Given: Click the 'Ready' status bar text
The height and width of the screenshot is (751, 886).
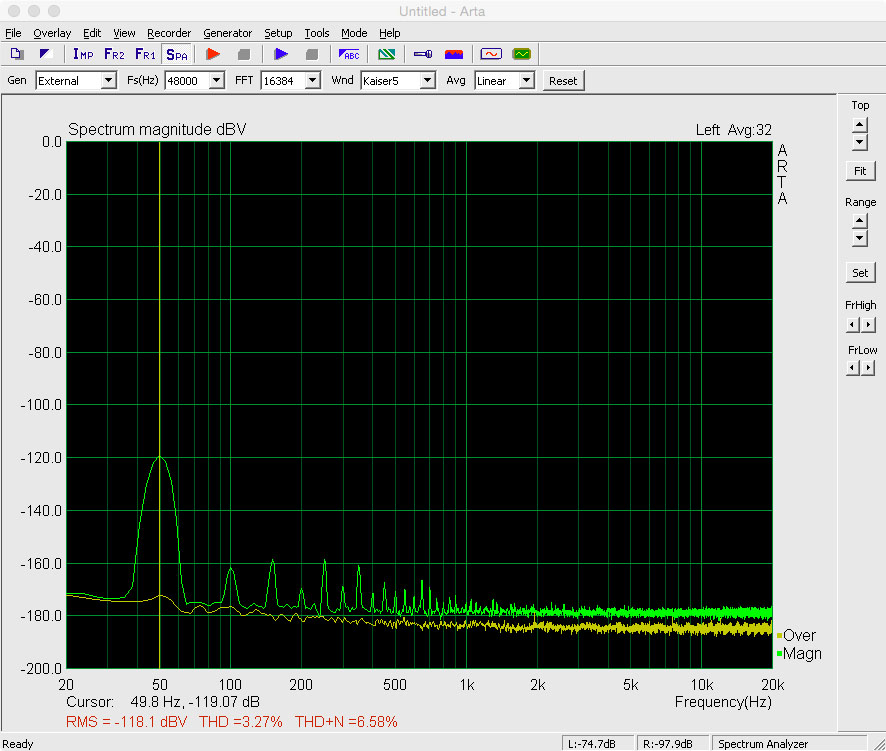Looking at the screenshot, I should [18, 744].
